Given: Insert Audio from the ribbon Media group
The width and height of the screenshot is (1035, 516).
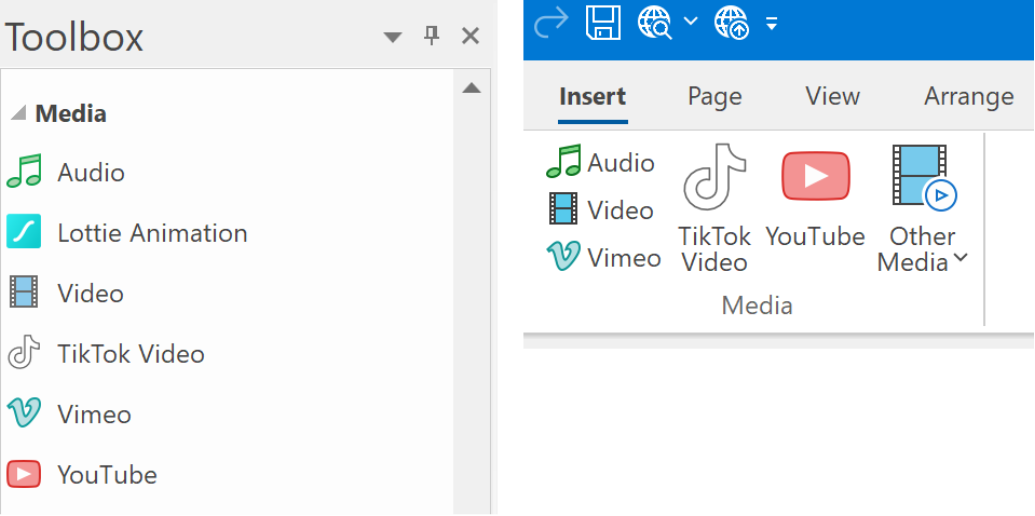Looking at the screenshot, I should (x=600, y=162).
